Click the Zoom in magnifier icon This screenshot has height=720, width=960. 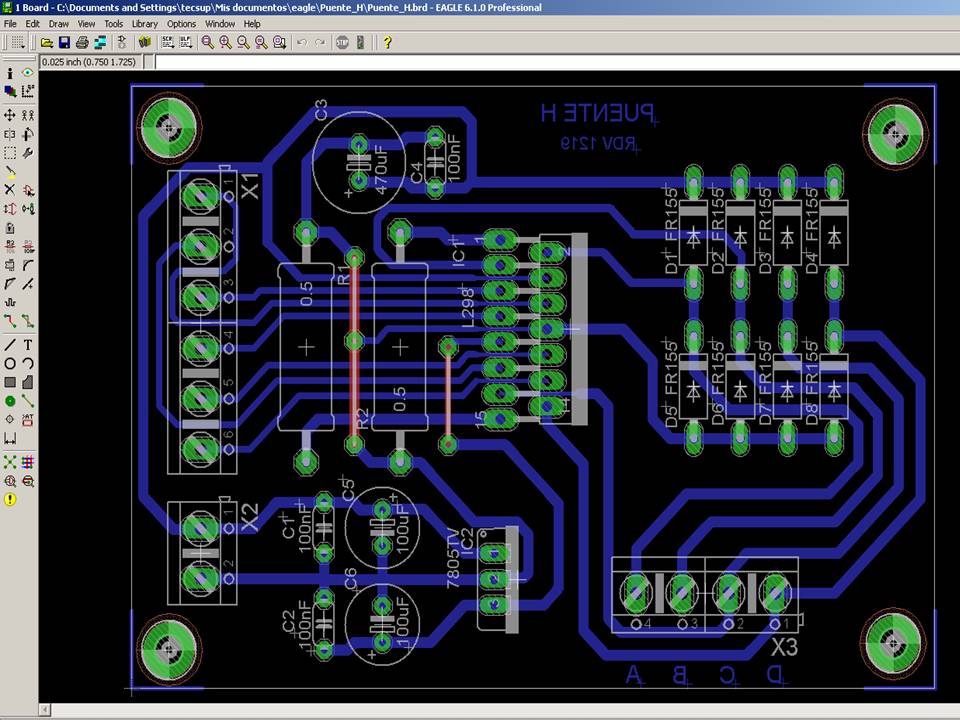[225, 42]
